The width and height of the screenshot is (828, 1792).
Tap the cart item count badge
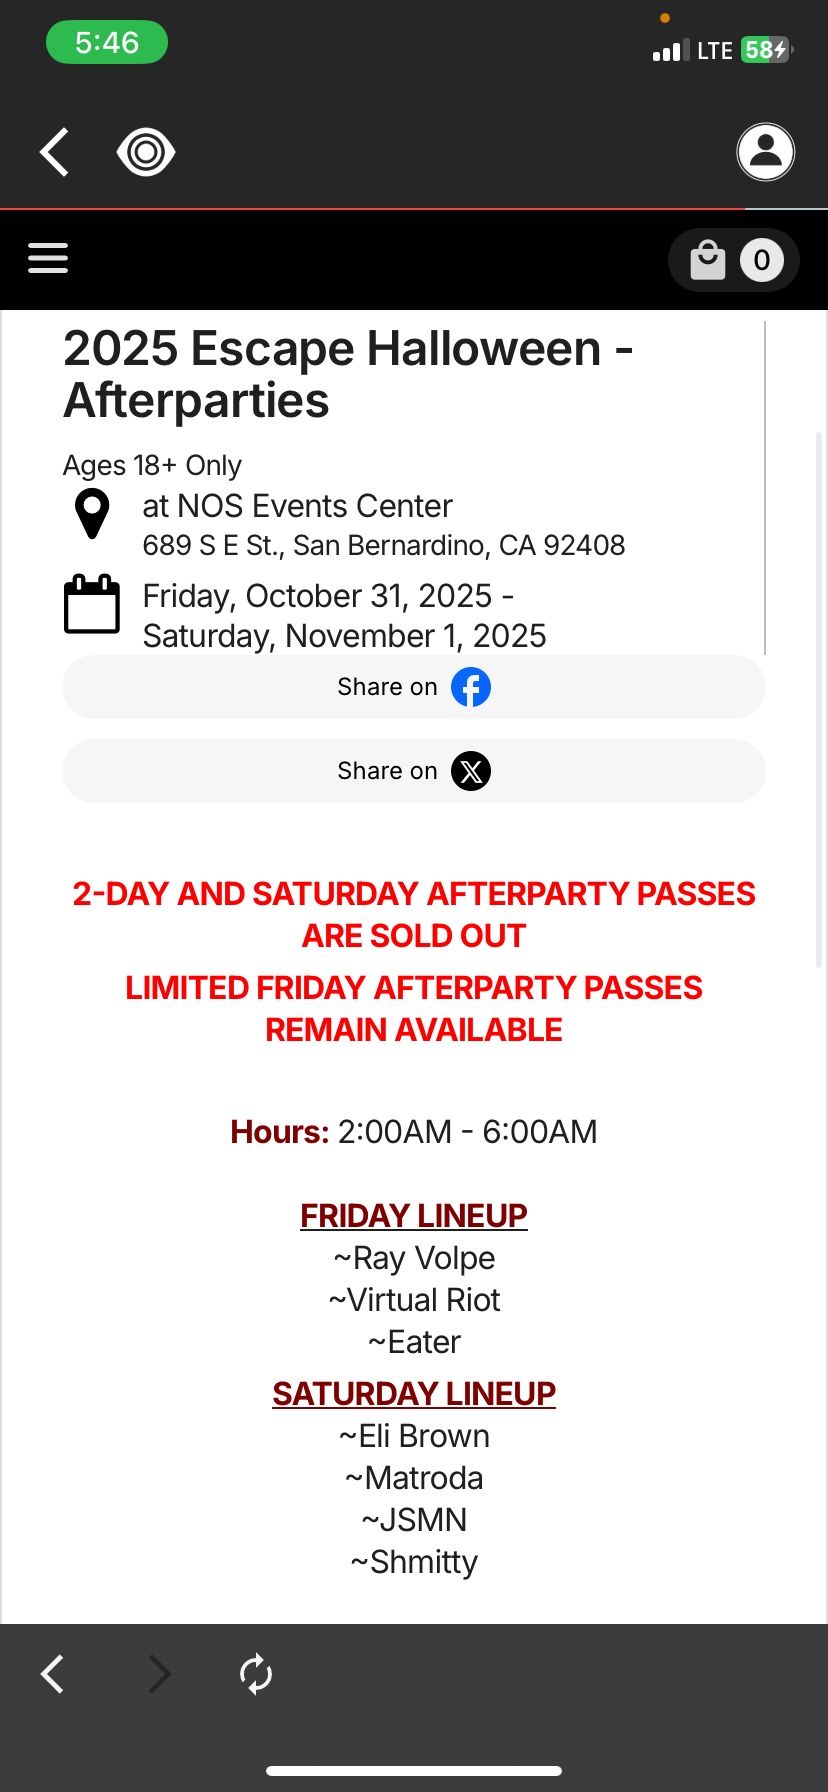click(761, 259)
